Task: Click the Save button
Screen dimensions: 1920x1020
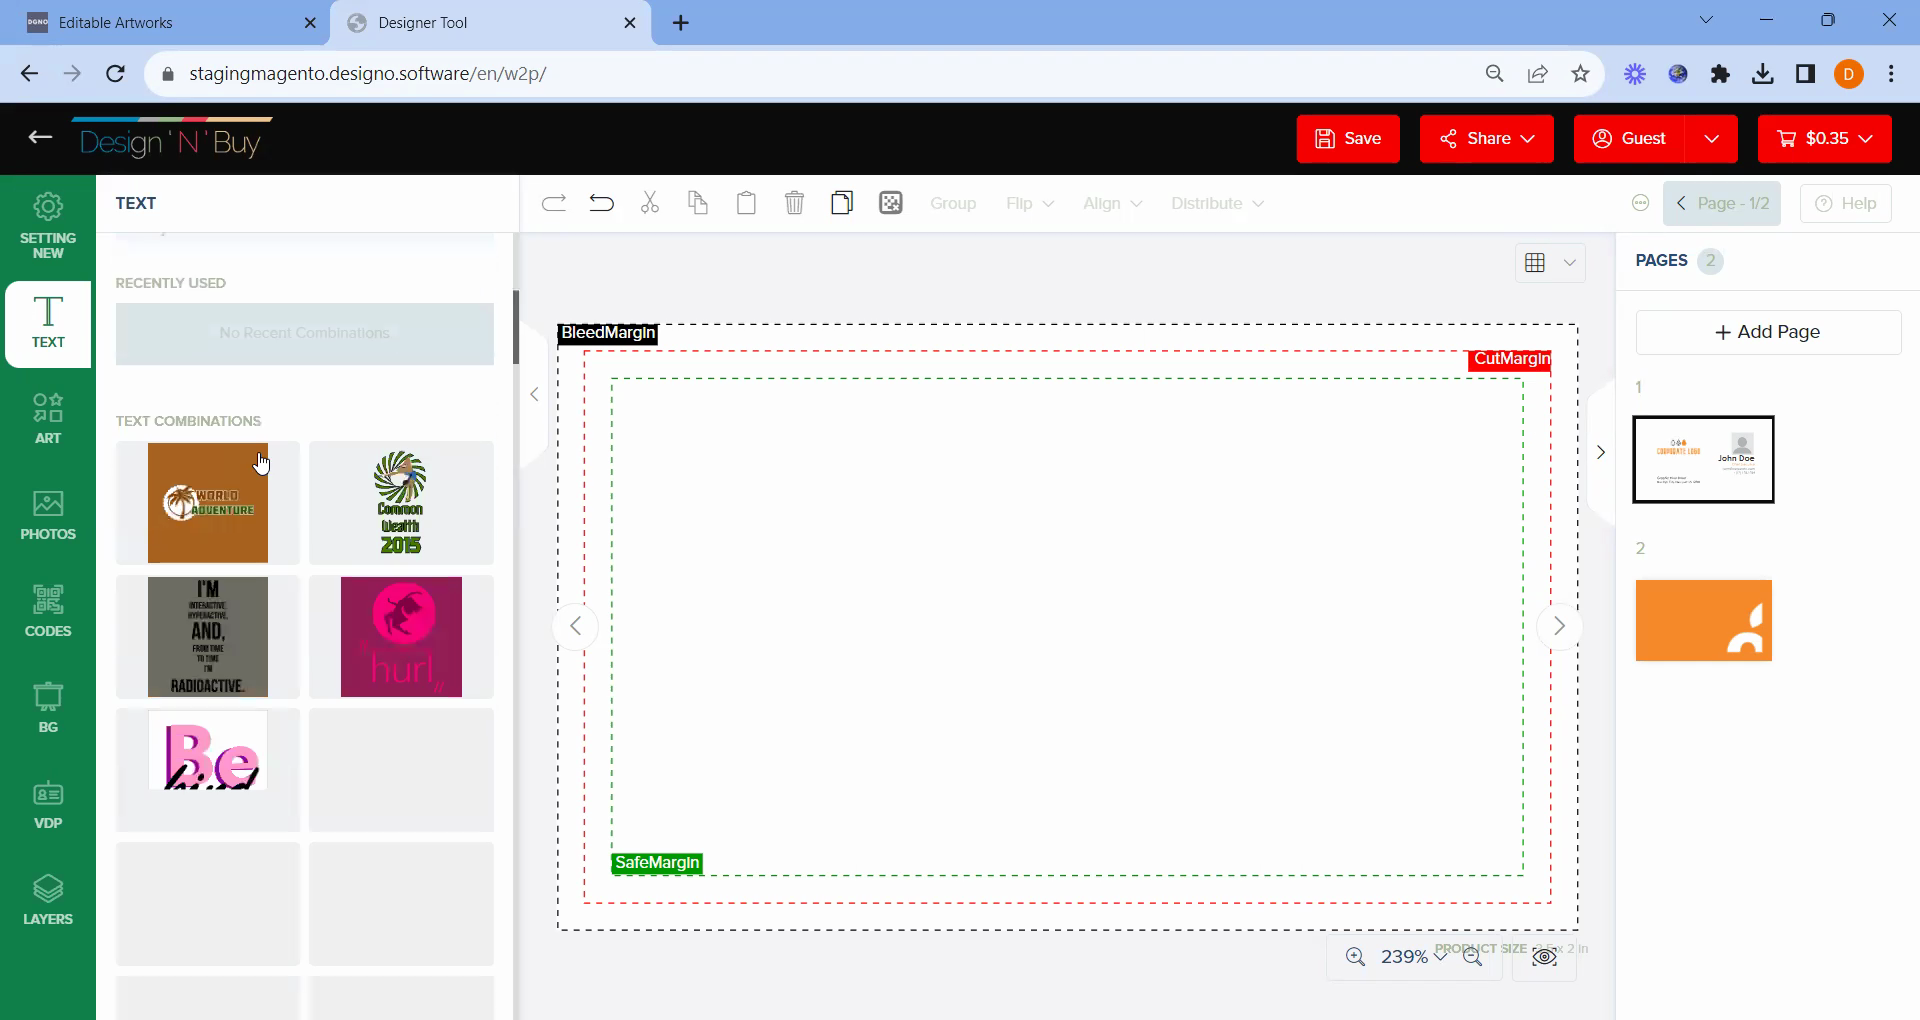Action: coord(1347,139)
